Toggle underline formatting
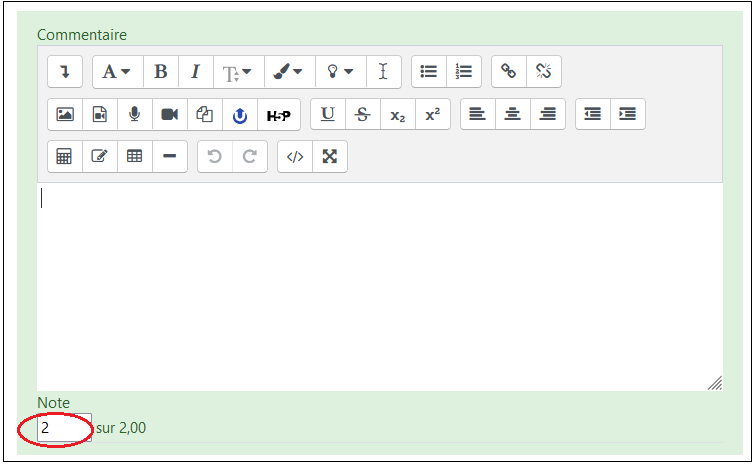755x464 pixels. tap(327, 114)
